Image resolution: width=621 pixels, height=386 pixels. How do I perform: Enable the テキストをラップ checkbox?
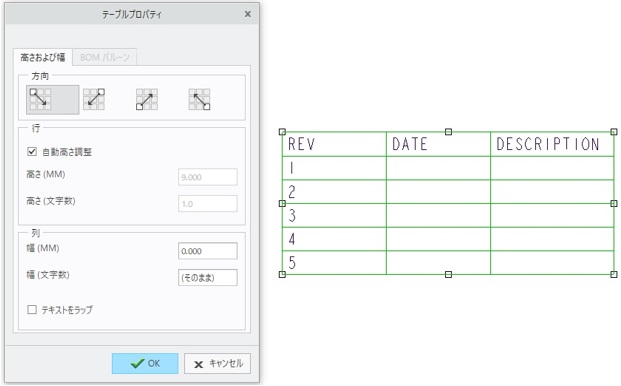click(32, 309)
